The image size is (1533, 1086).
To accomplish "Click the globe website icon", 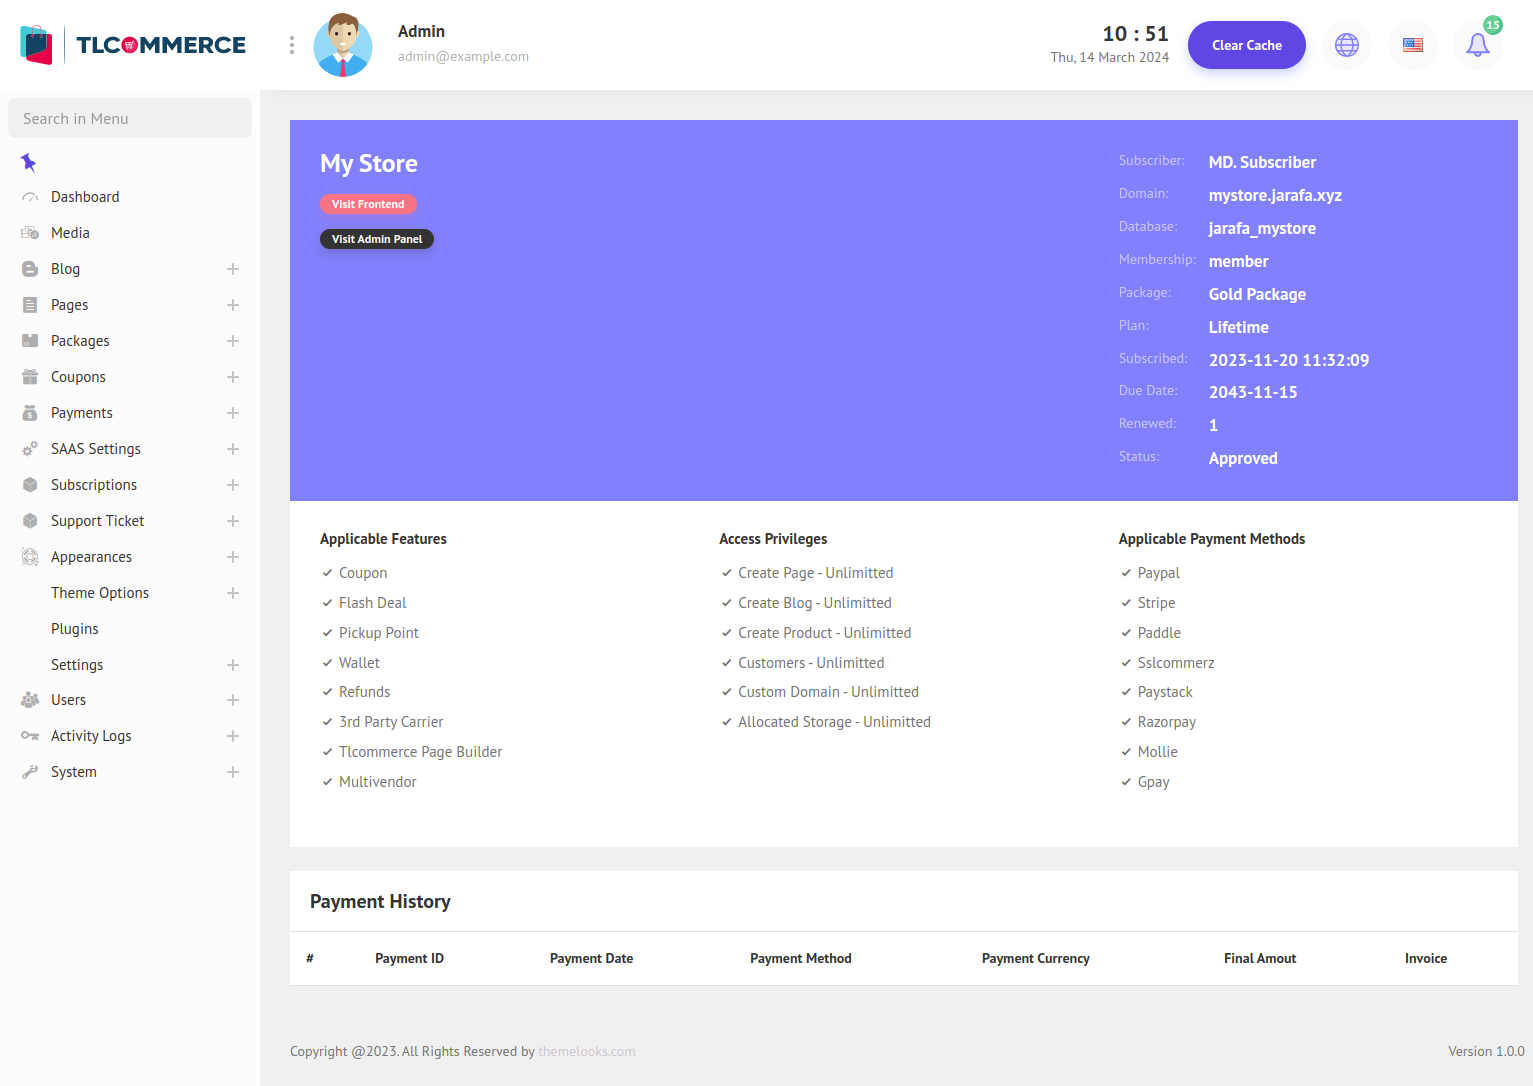I will (1346, 45).
